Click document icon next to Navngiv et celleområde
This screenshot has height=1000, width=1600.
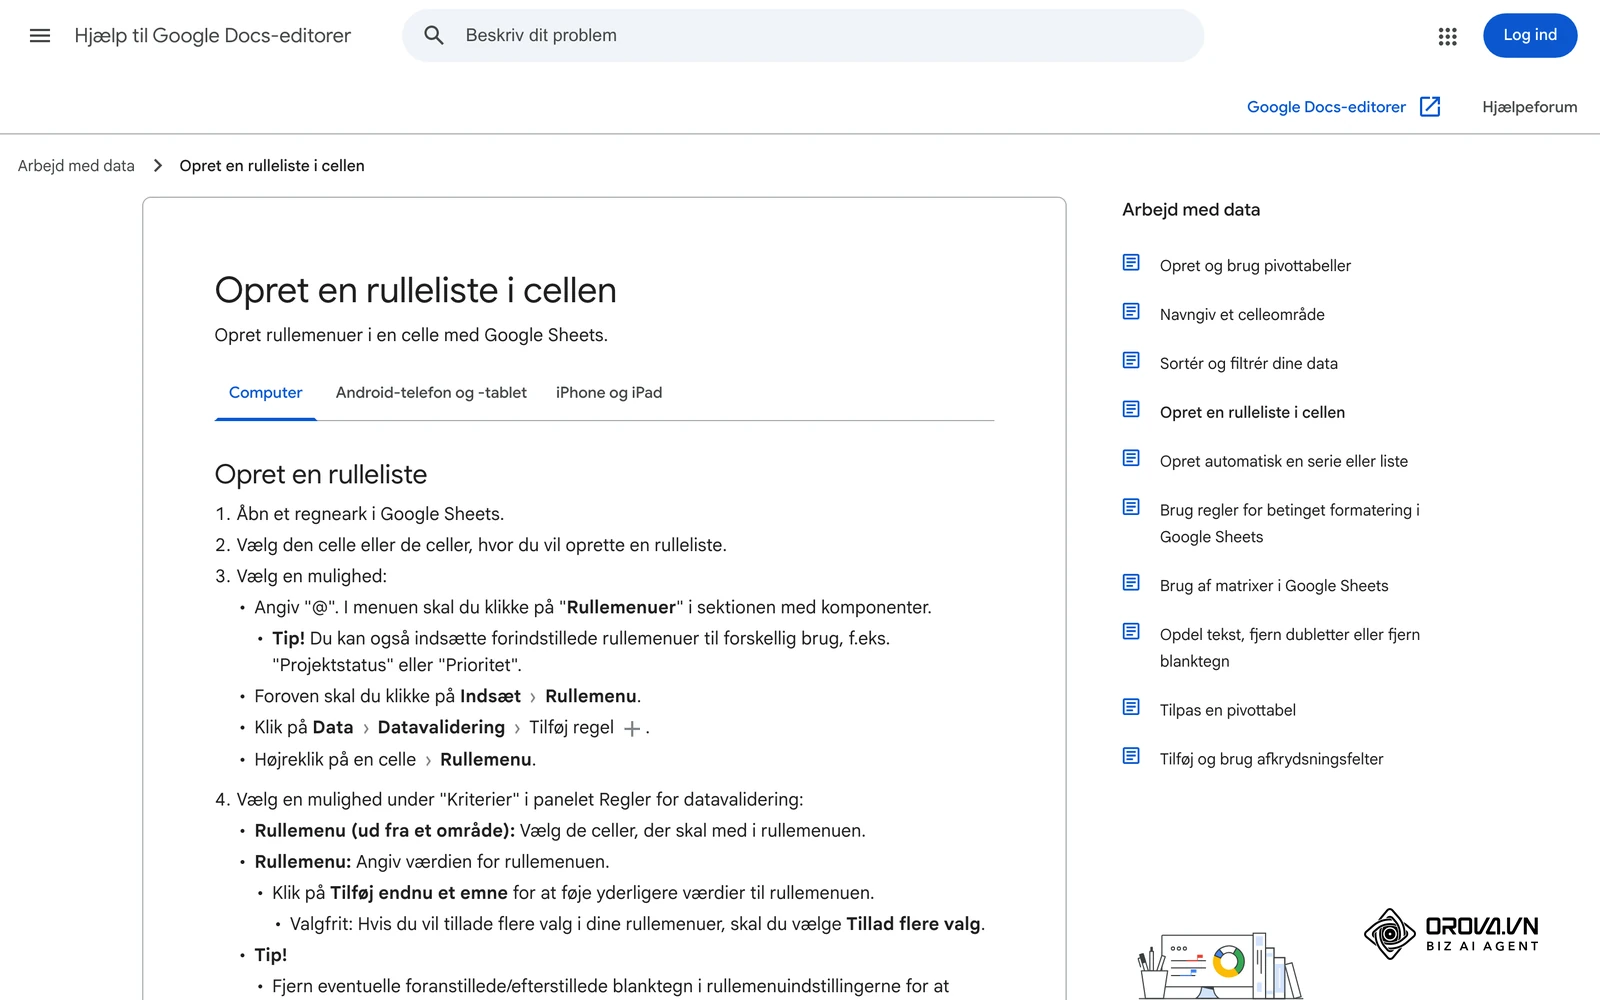point(1131,312)
